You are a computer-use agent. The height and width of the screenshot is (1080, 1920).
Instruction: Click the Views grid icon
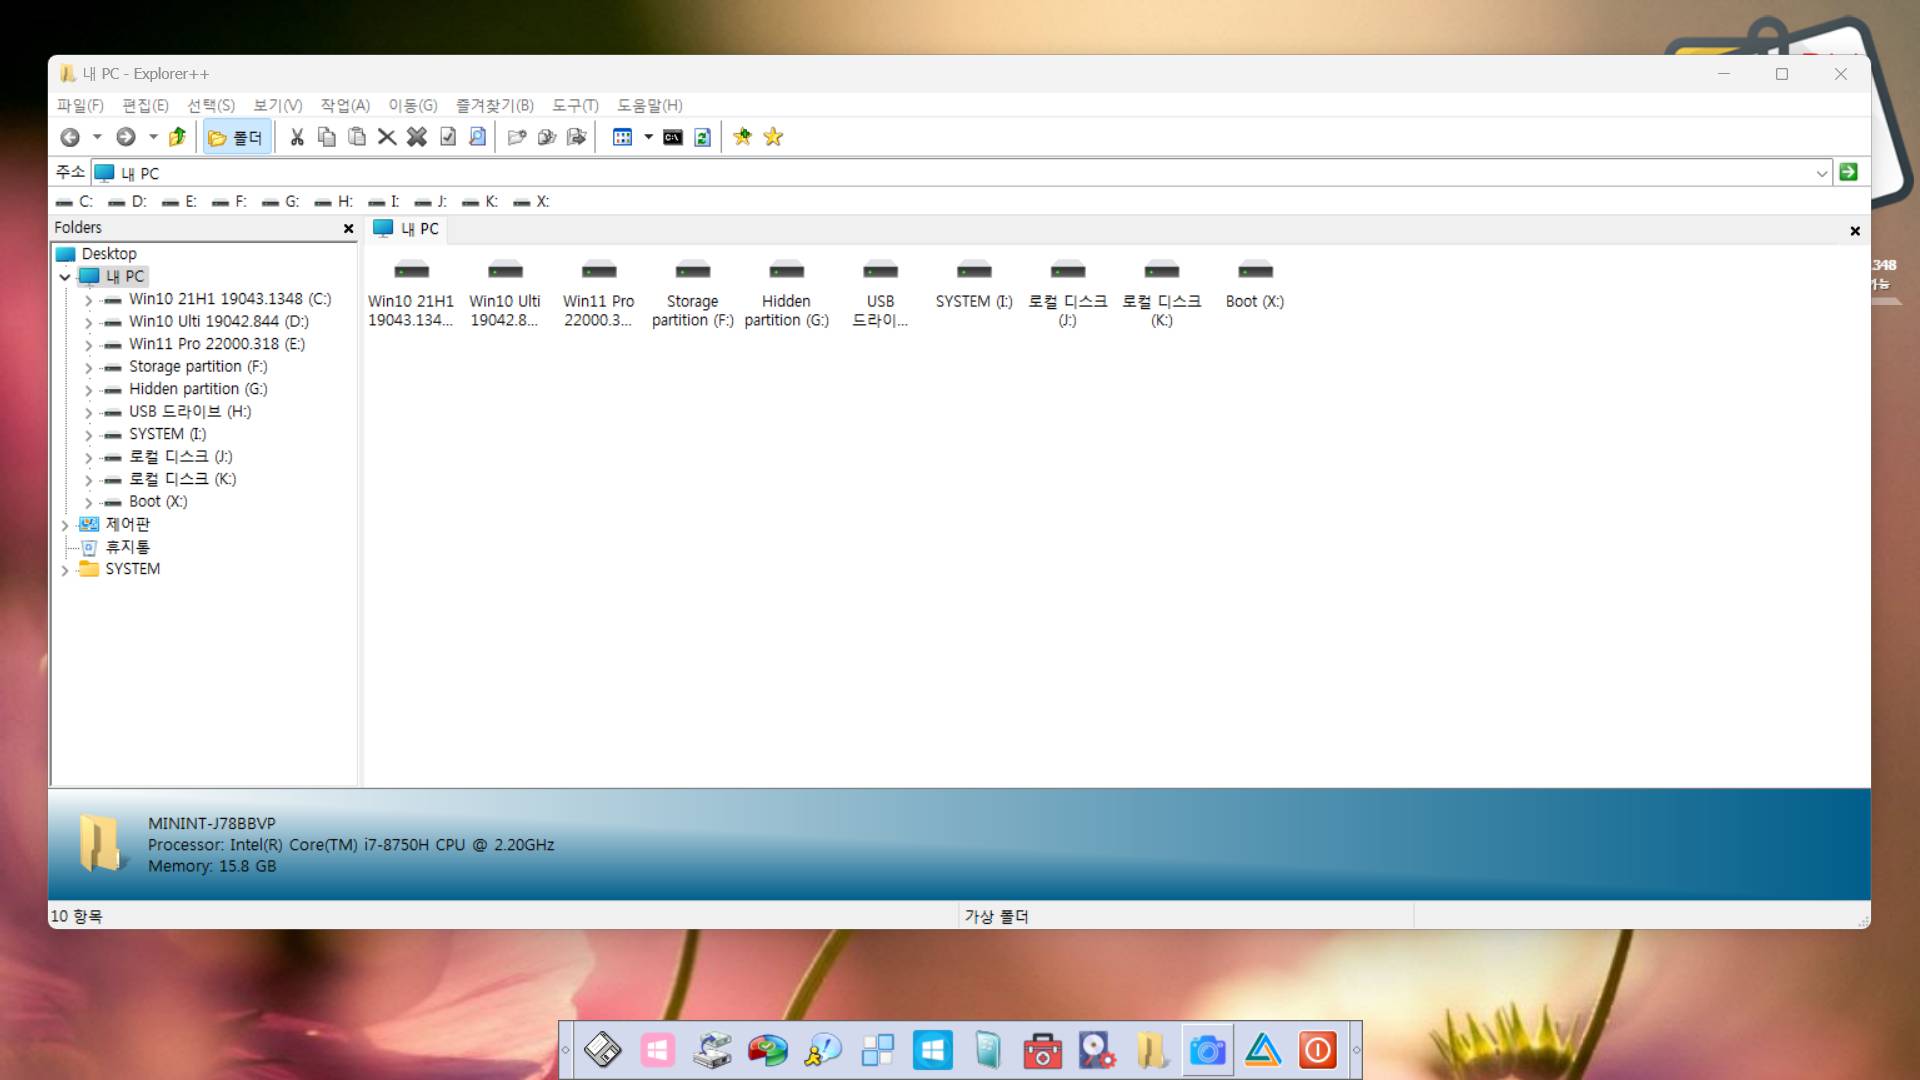tap(623, 137)
